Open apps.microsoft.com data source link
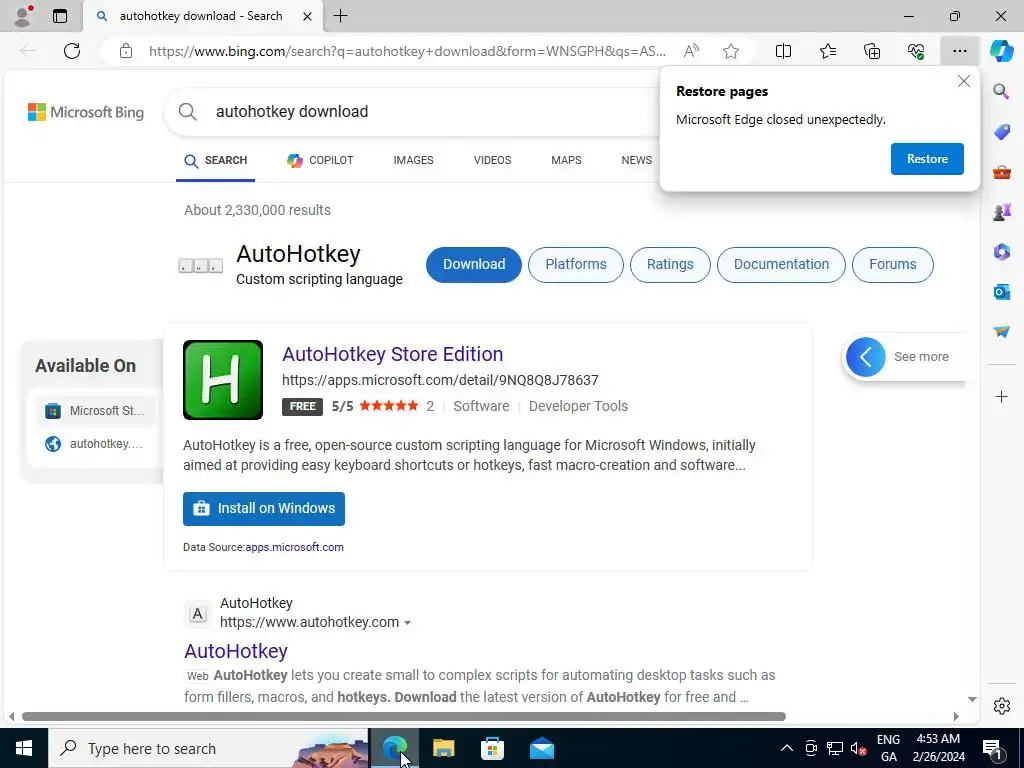Screen dimensions: 1024x768 click(x=295, y=547)
